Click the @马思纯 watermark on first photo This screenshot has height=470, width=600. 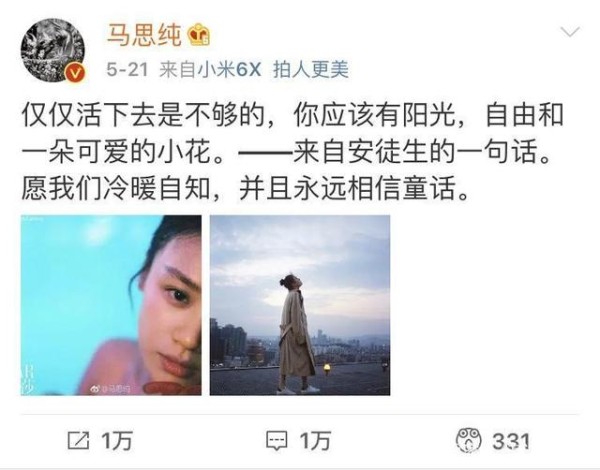(x=111, y=389)
